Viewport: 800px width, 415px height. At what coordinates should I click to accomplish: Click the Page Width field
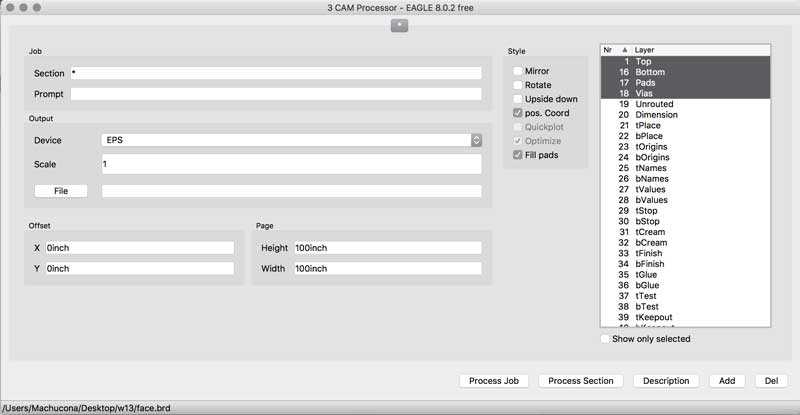(x=388, y=268)
